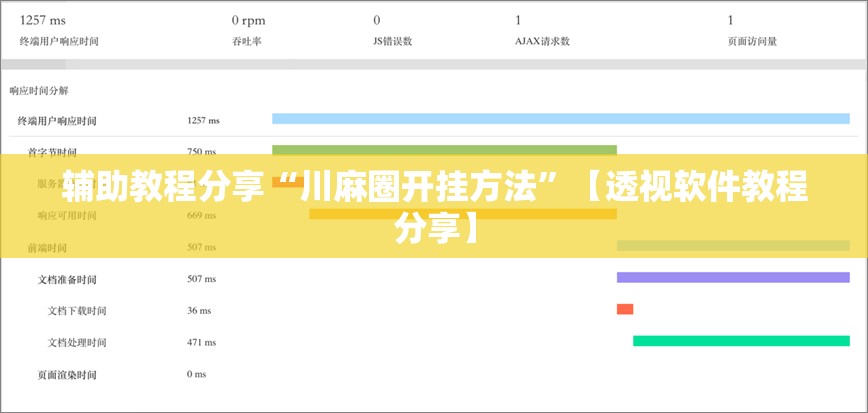The width and height of the screenshot is (868, 413).
Task: Click the dark thumb of the horizontal gray scrollbar
Action: tap(33, 64)
